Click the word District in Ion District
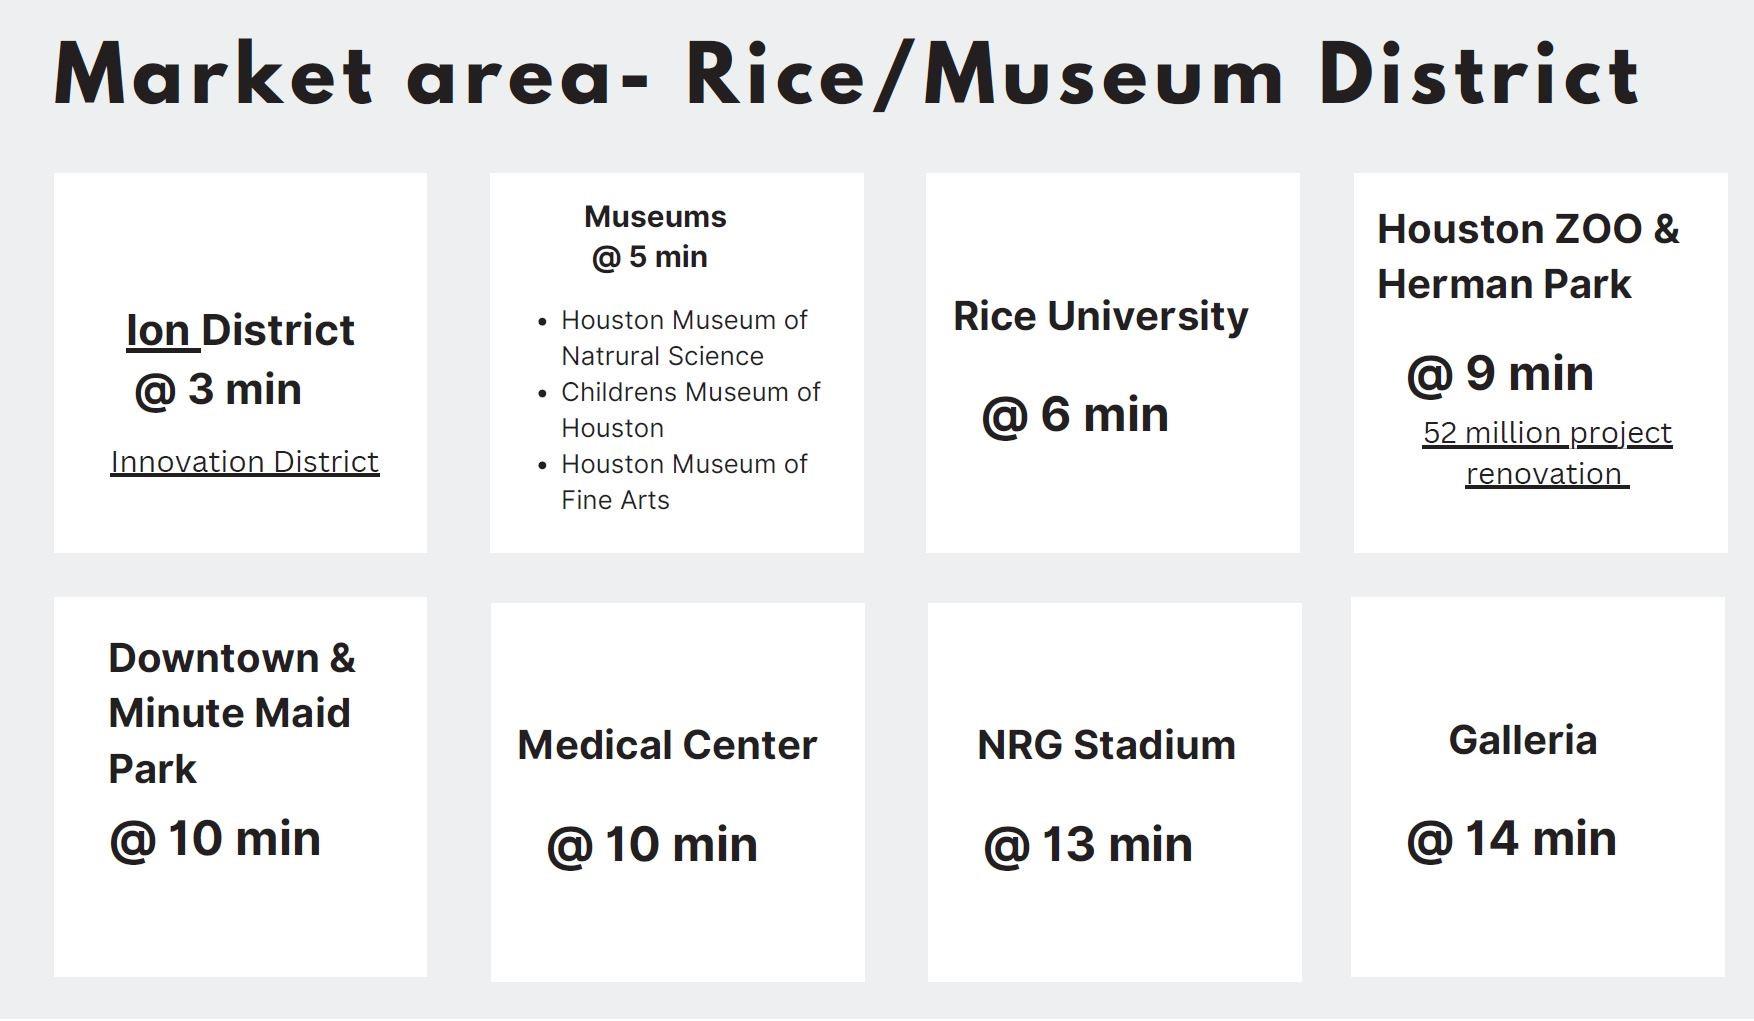This screenshot has height=1021, width=1754. (x=278, y=331)
